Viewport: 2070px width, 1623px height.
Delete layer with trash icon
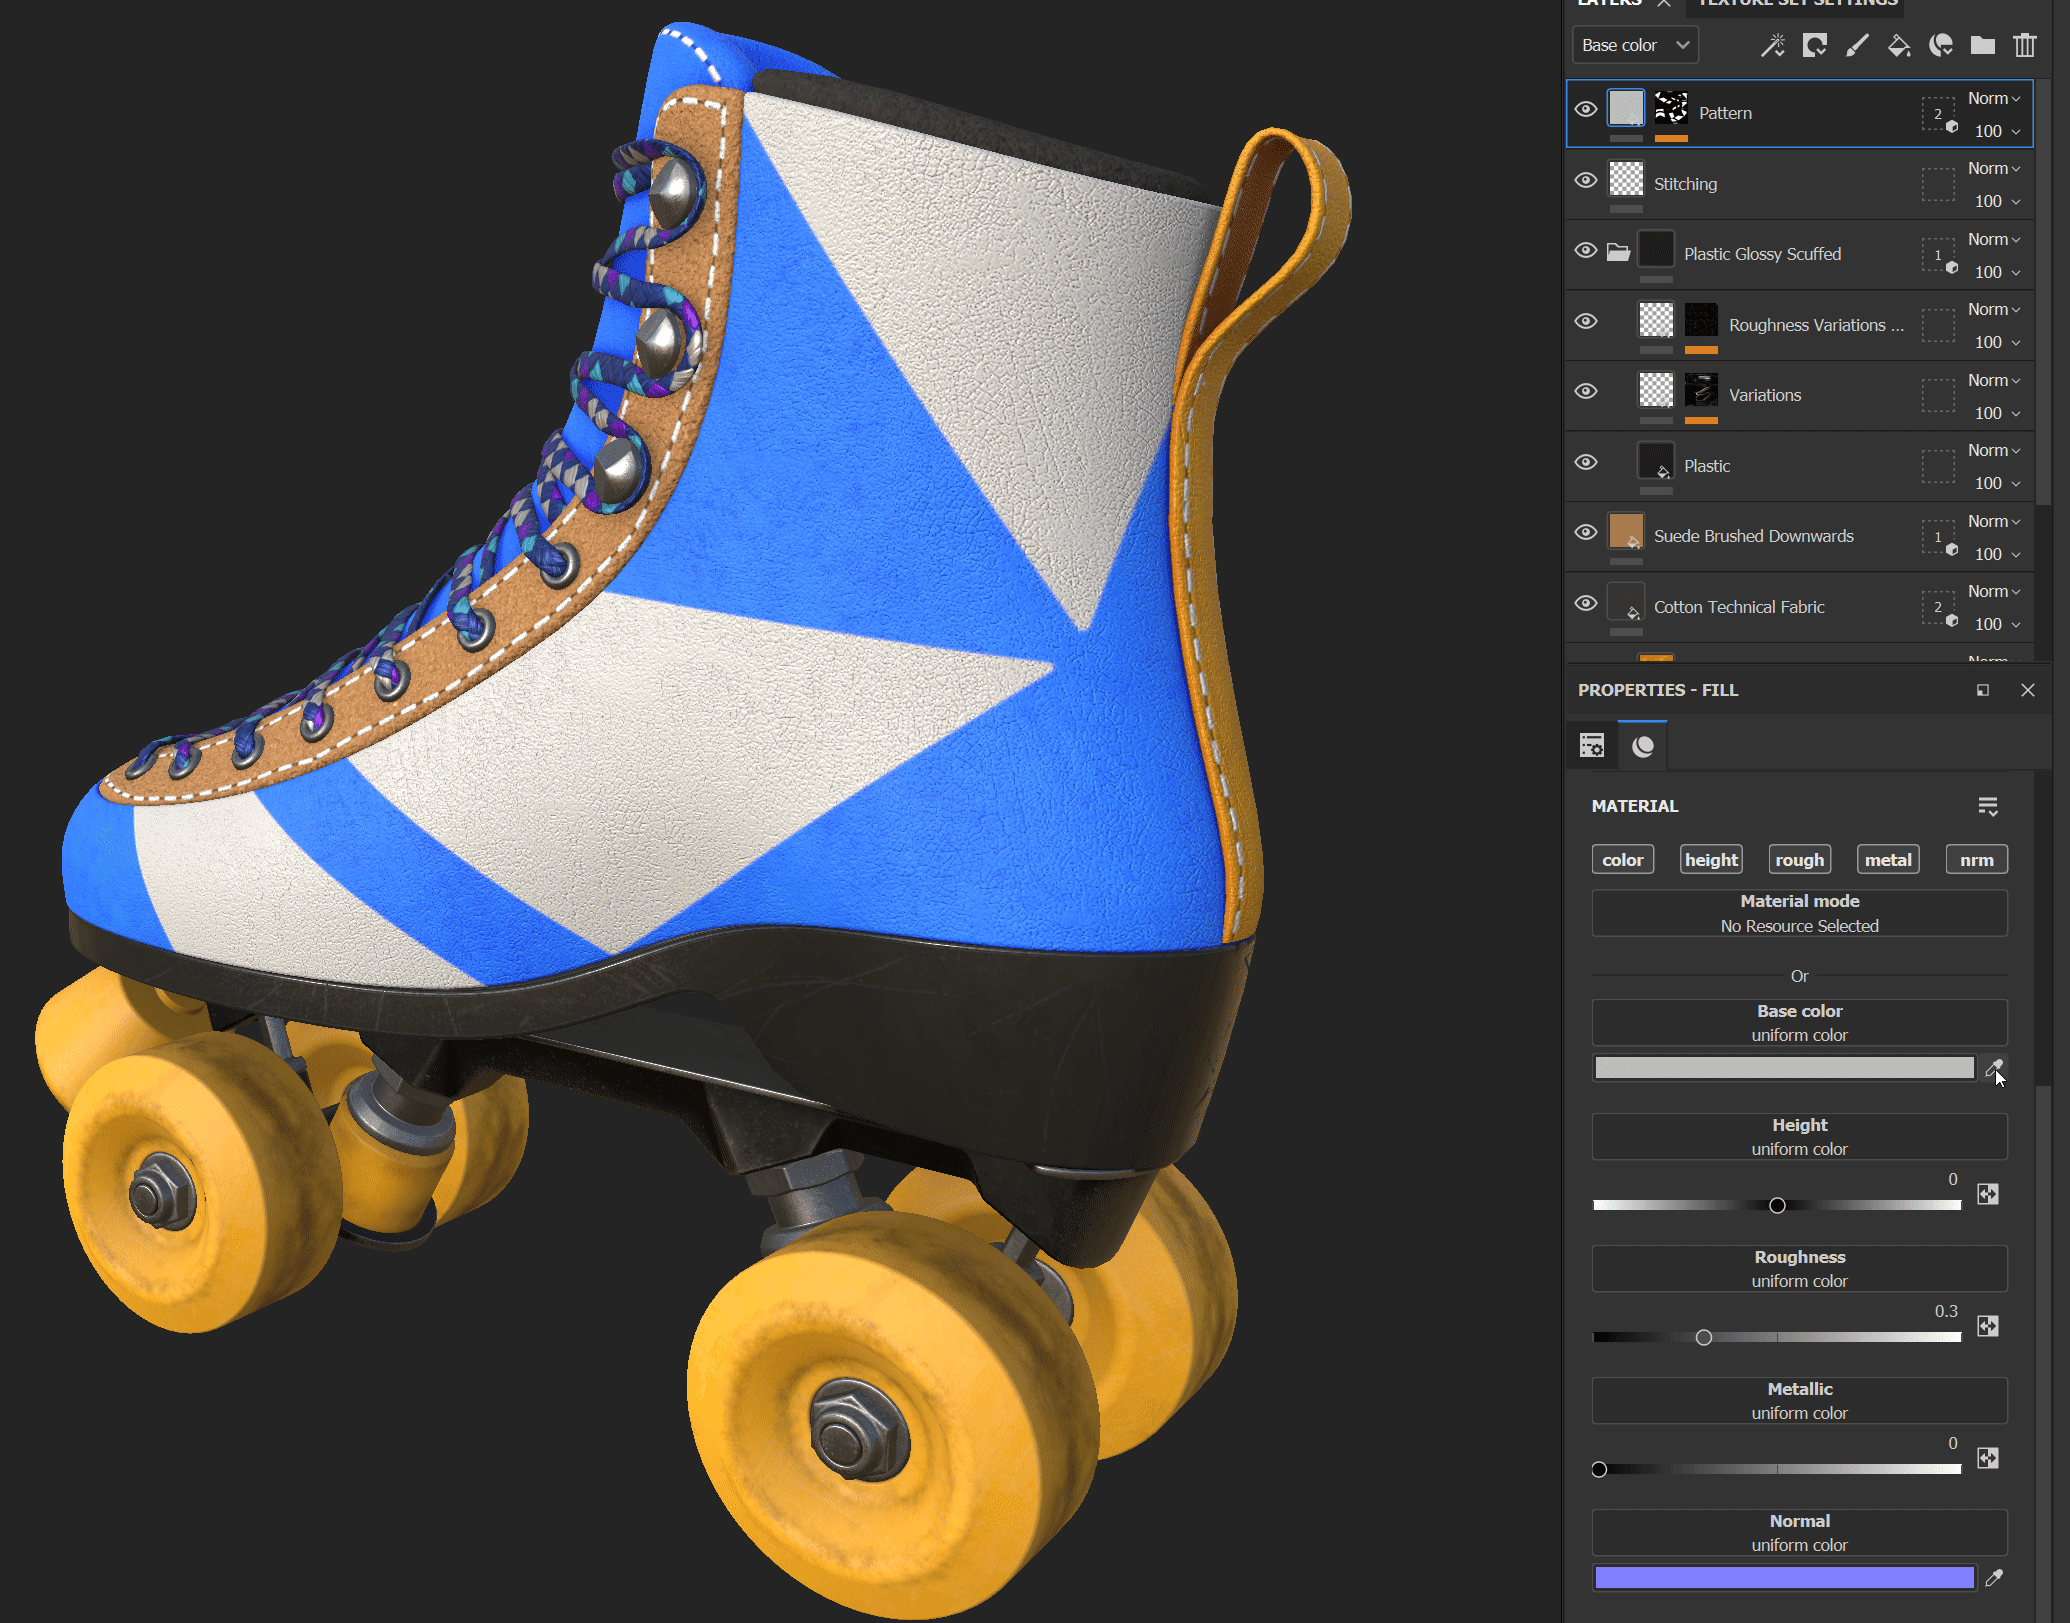pyautogui.click(x=2025, y=46)
